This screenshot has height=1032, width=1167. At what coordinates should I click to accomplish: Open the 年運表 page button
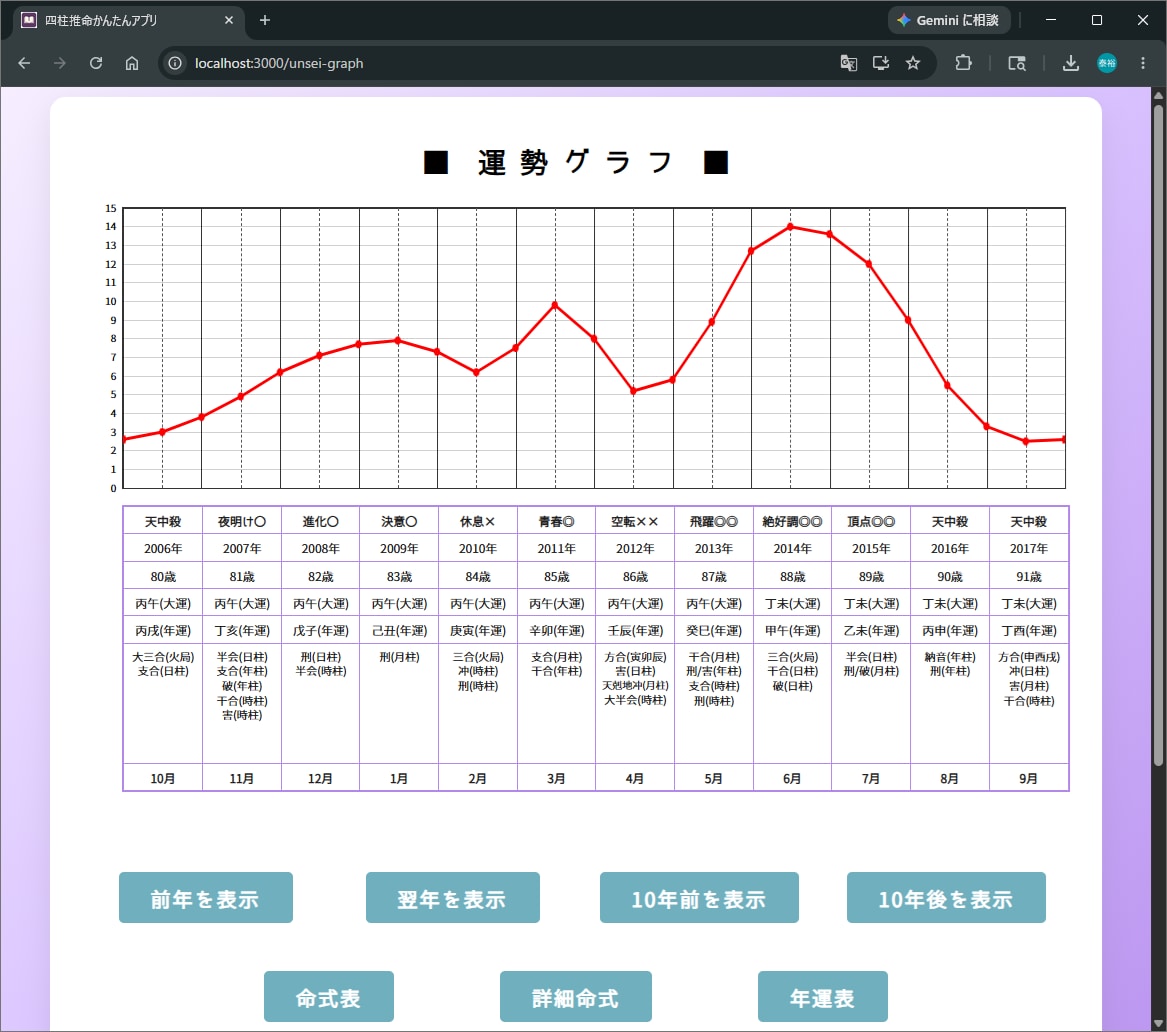coord(822,997)
